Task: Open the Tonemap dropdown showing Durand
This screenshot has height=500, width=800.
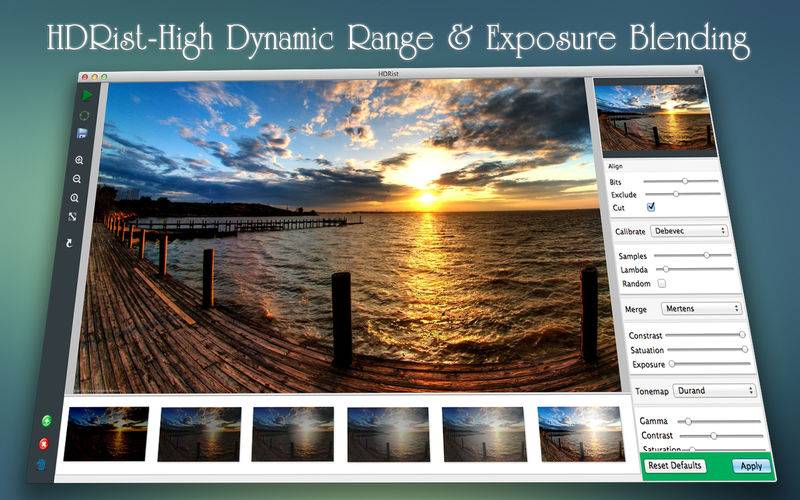Action: (714, 390)
